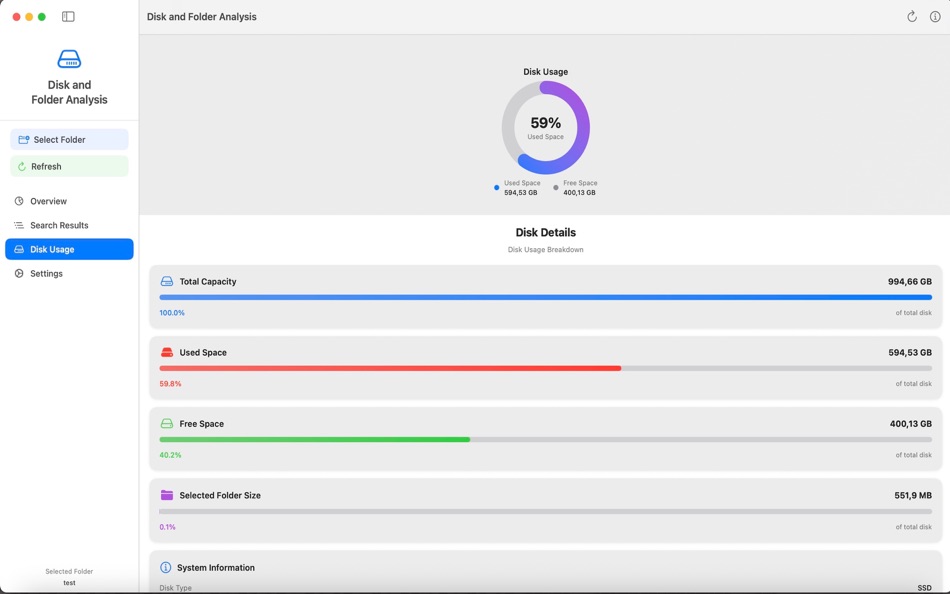Click the selected folder name 'test'
Viewport: 950px width, 594px height.
68,582
